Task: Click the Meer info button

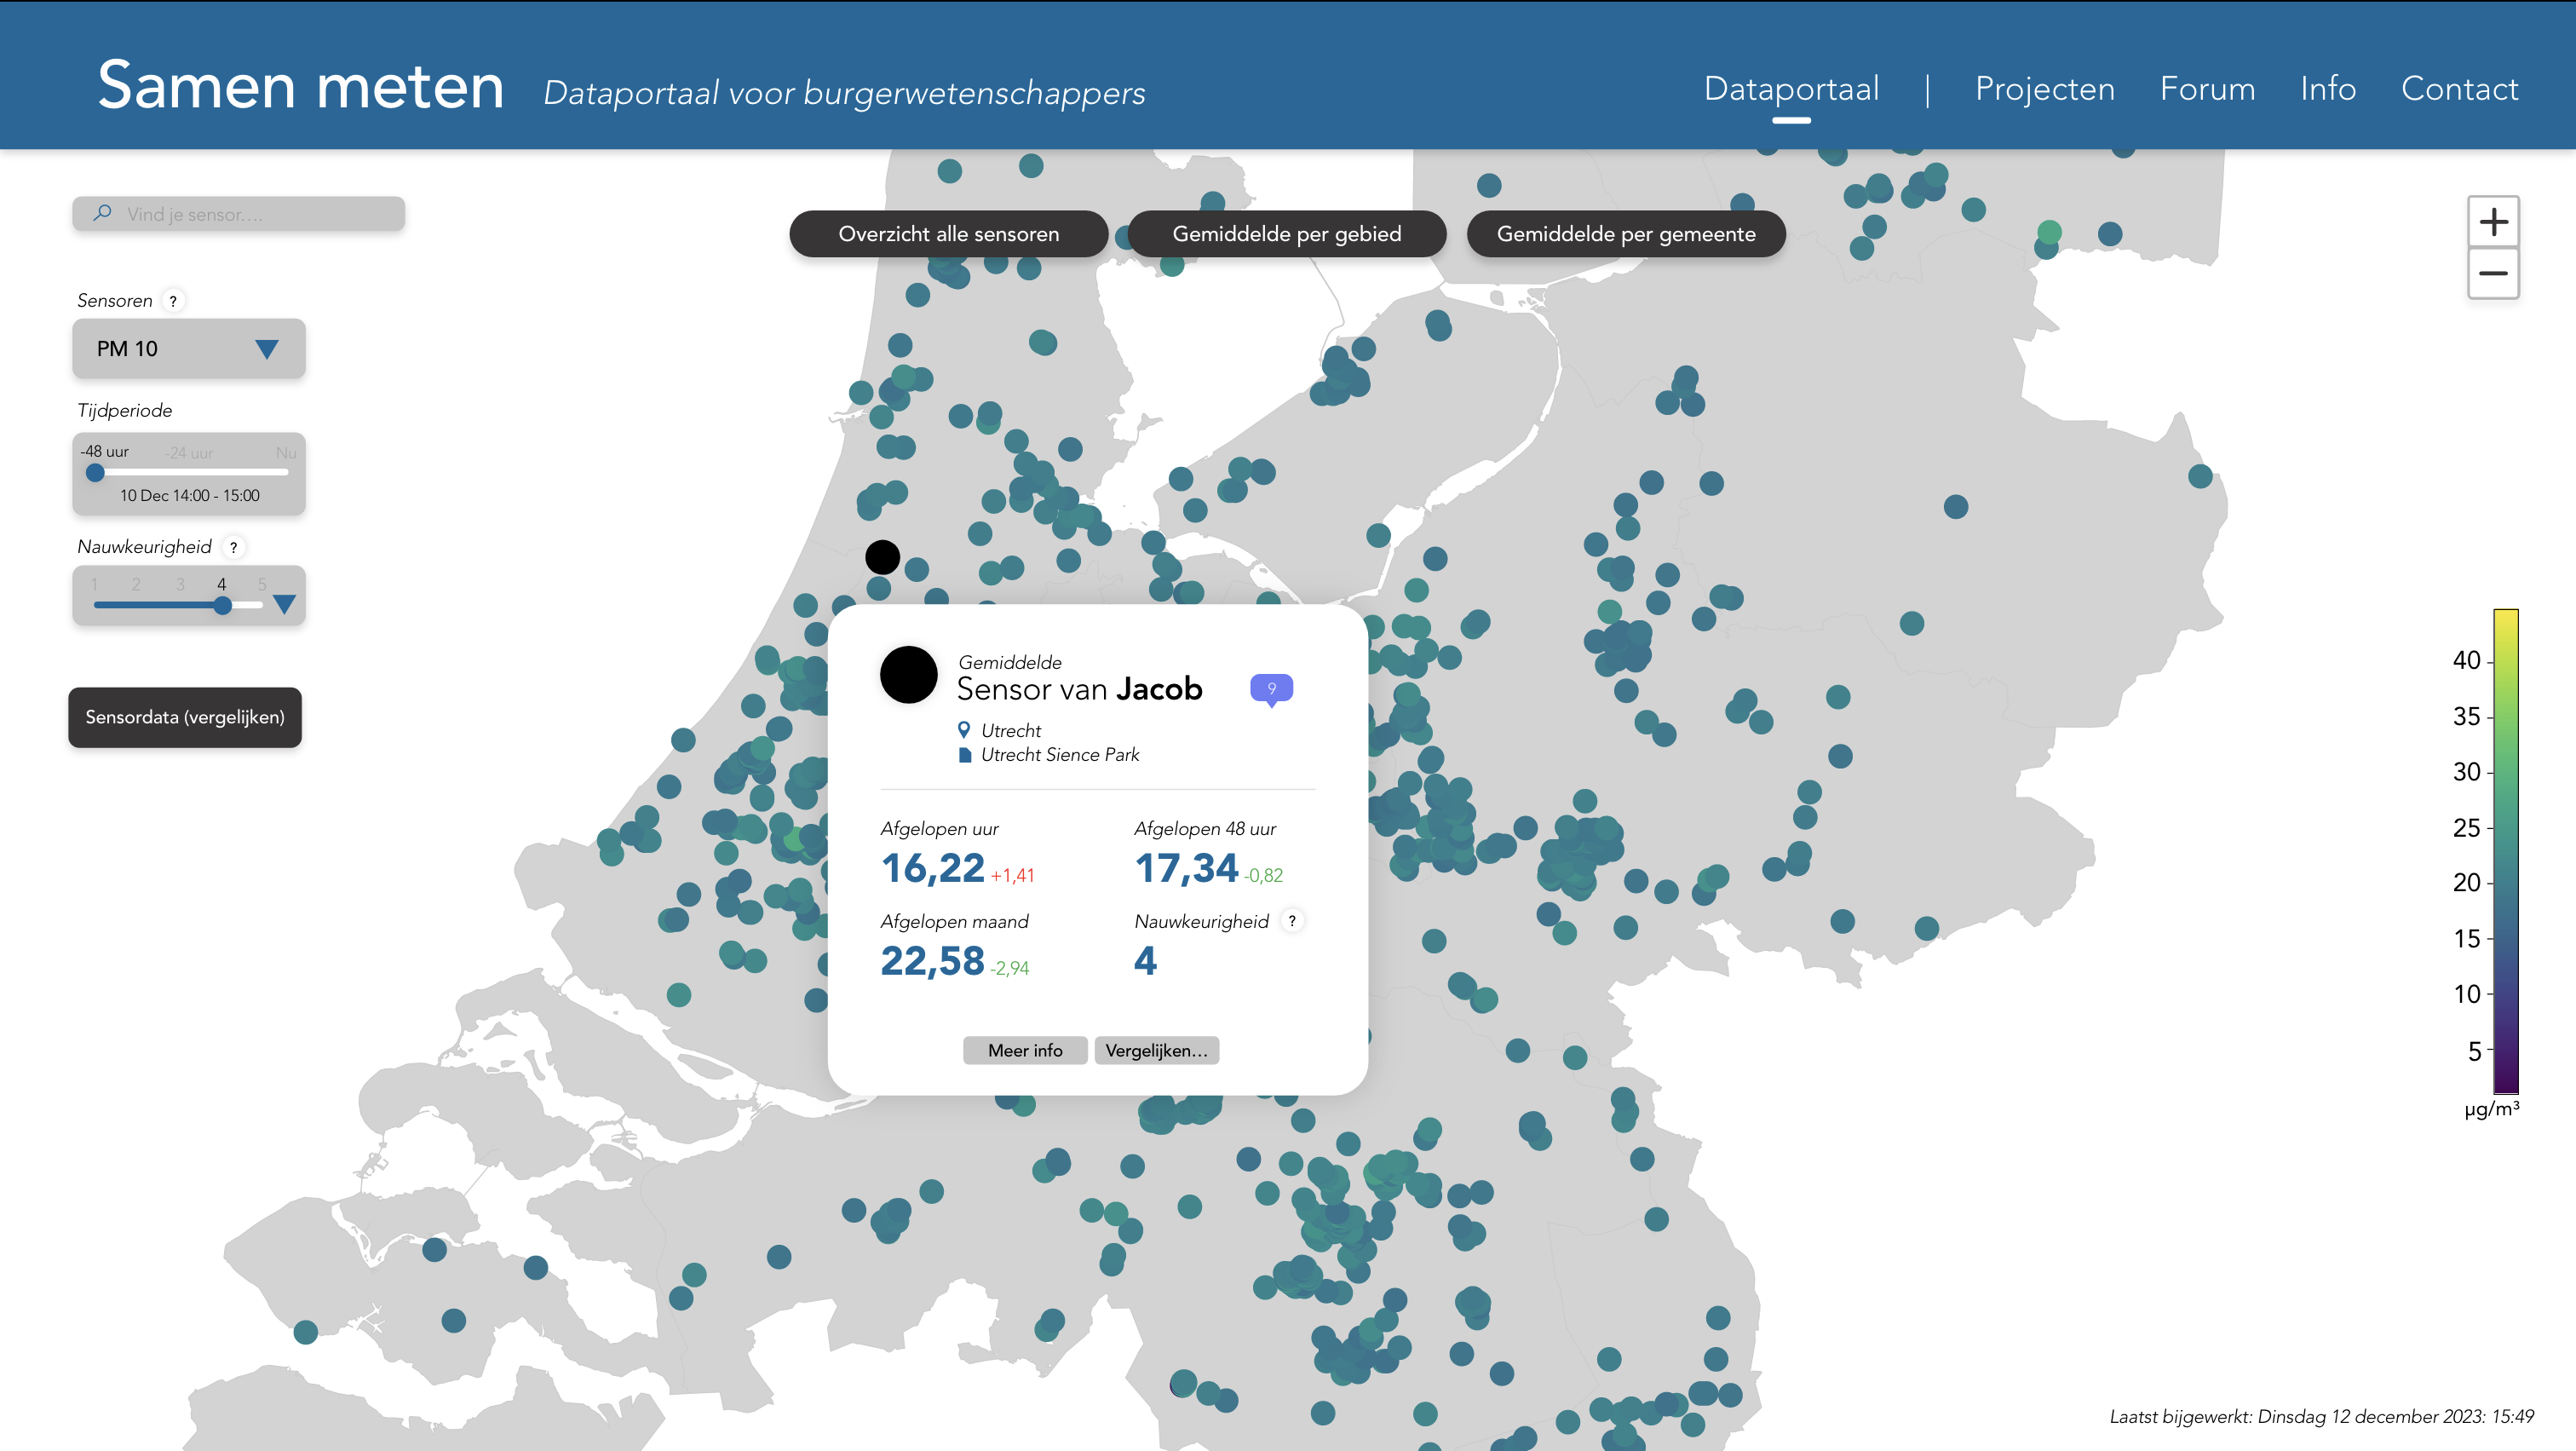Action: click(x=1024, y=1050)
